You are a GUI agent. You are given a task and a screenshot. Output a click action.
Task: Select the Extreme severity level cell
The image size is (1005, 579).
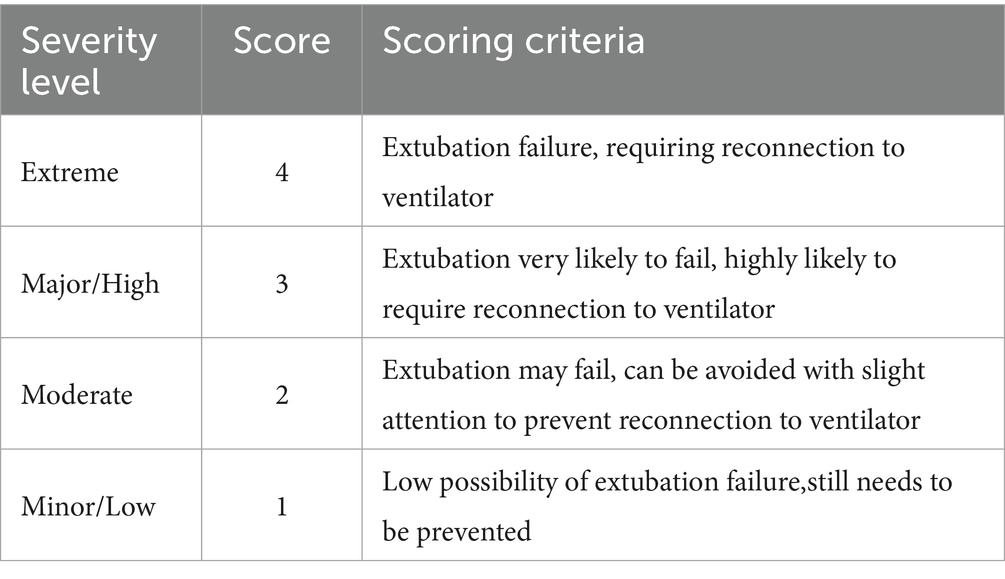(70, 173)
